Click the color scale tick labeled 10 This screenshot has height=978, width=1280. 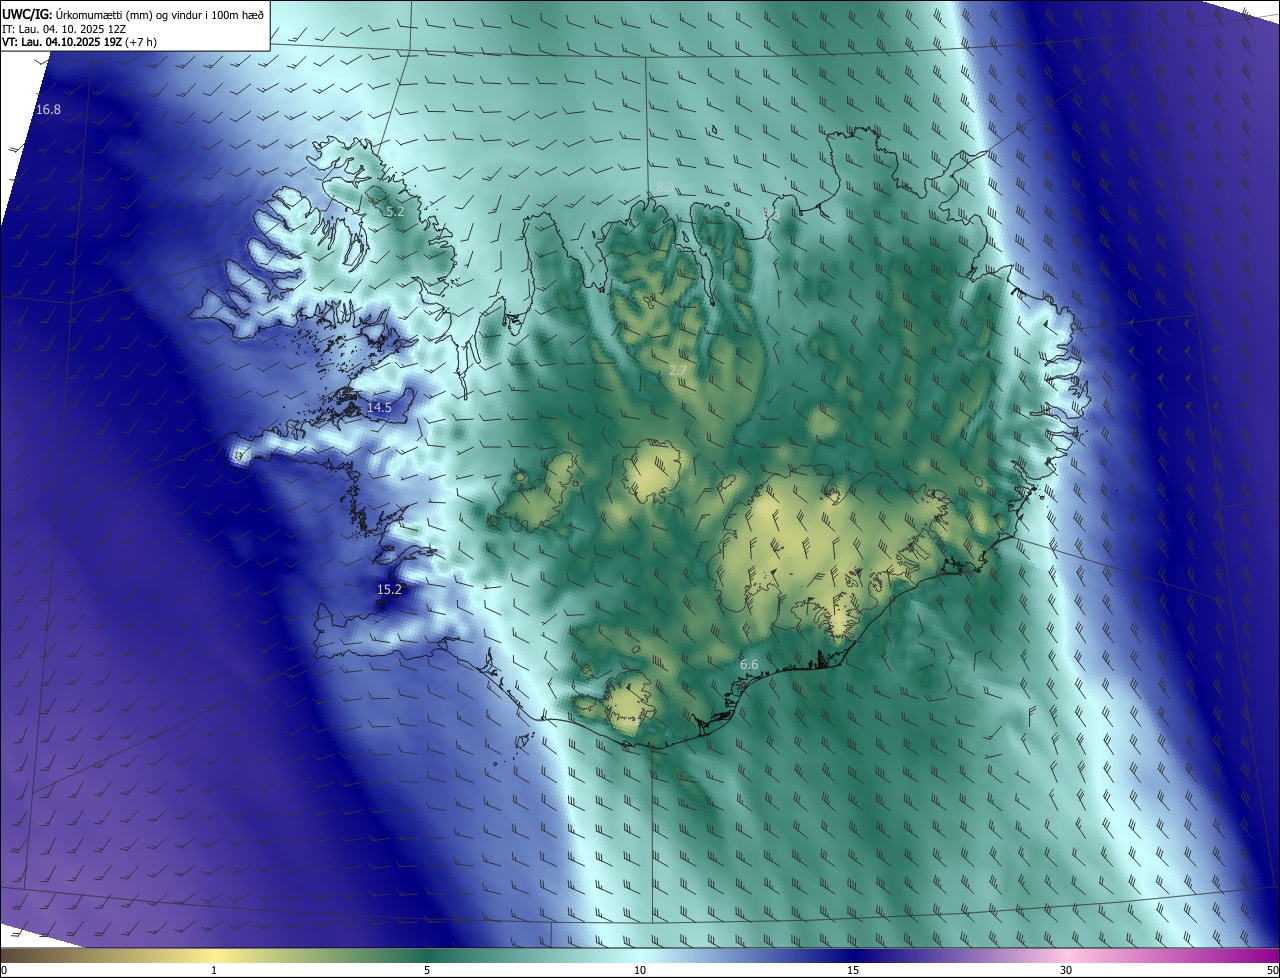(x=640, y=970)
